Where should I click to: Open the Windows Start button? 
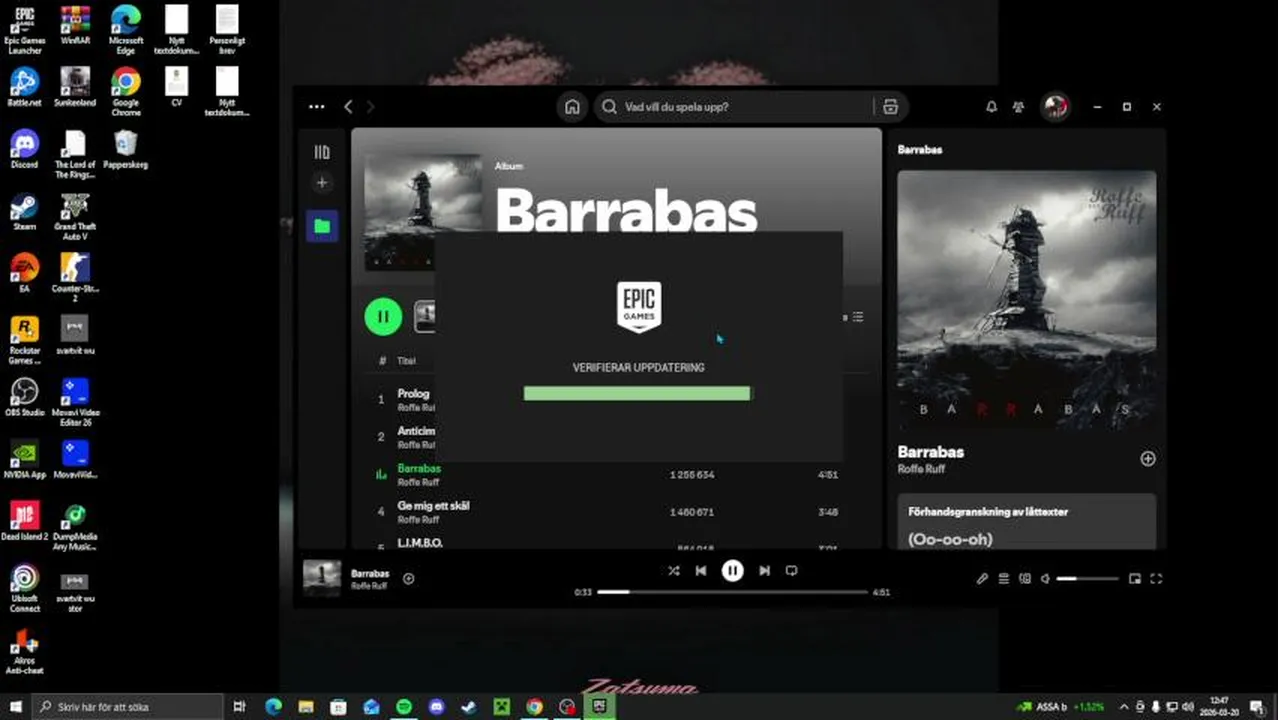(15, 707)
